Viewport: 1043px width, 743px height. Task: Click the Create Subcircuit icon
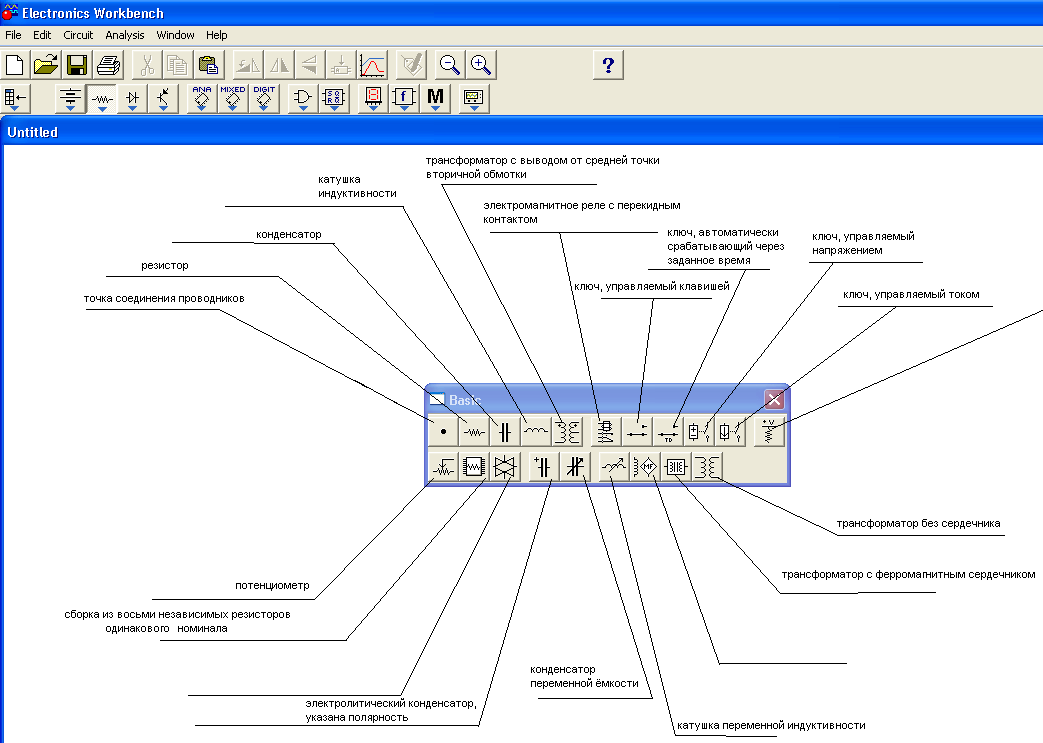coord(341,65)
